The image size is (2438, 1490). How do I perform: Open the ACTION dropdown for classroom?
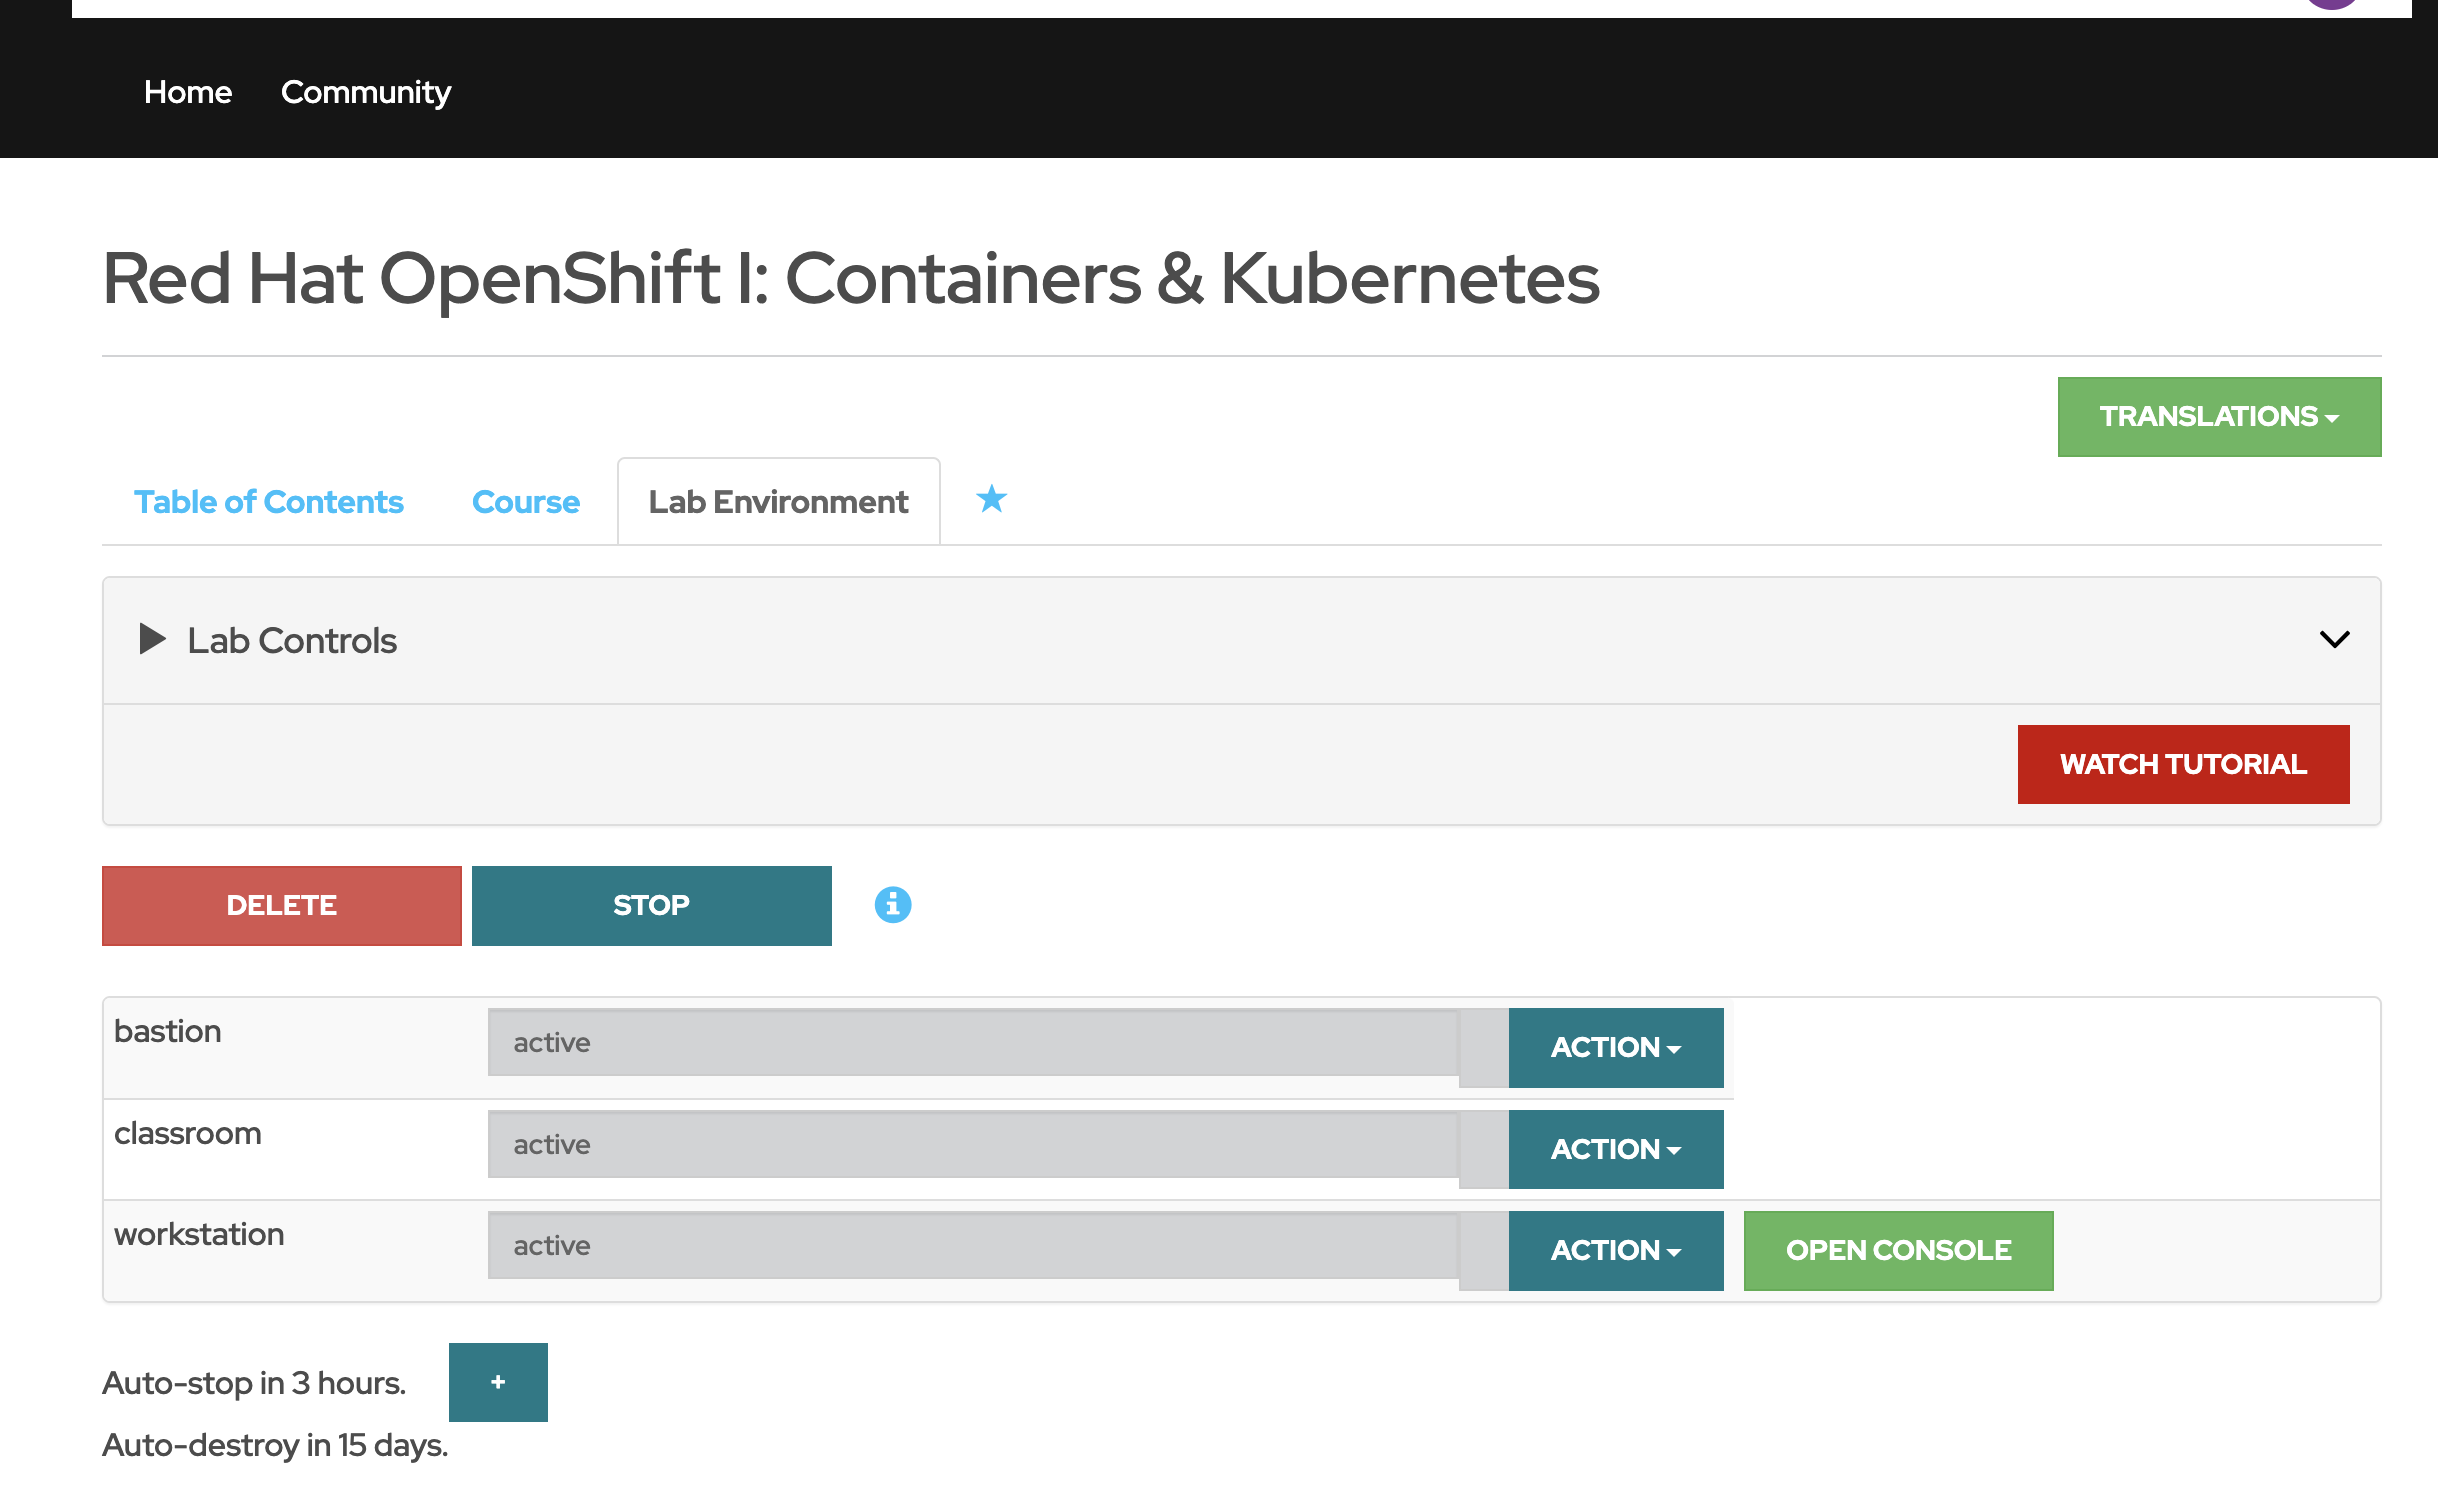[x=1614, y=1149]
